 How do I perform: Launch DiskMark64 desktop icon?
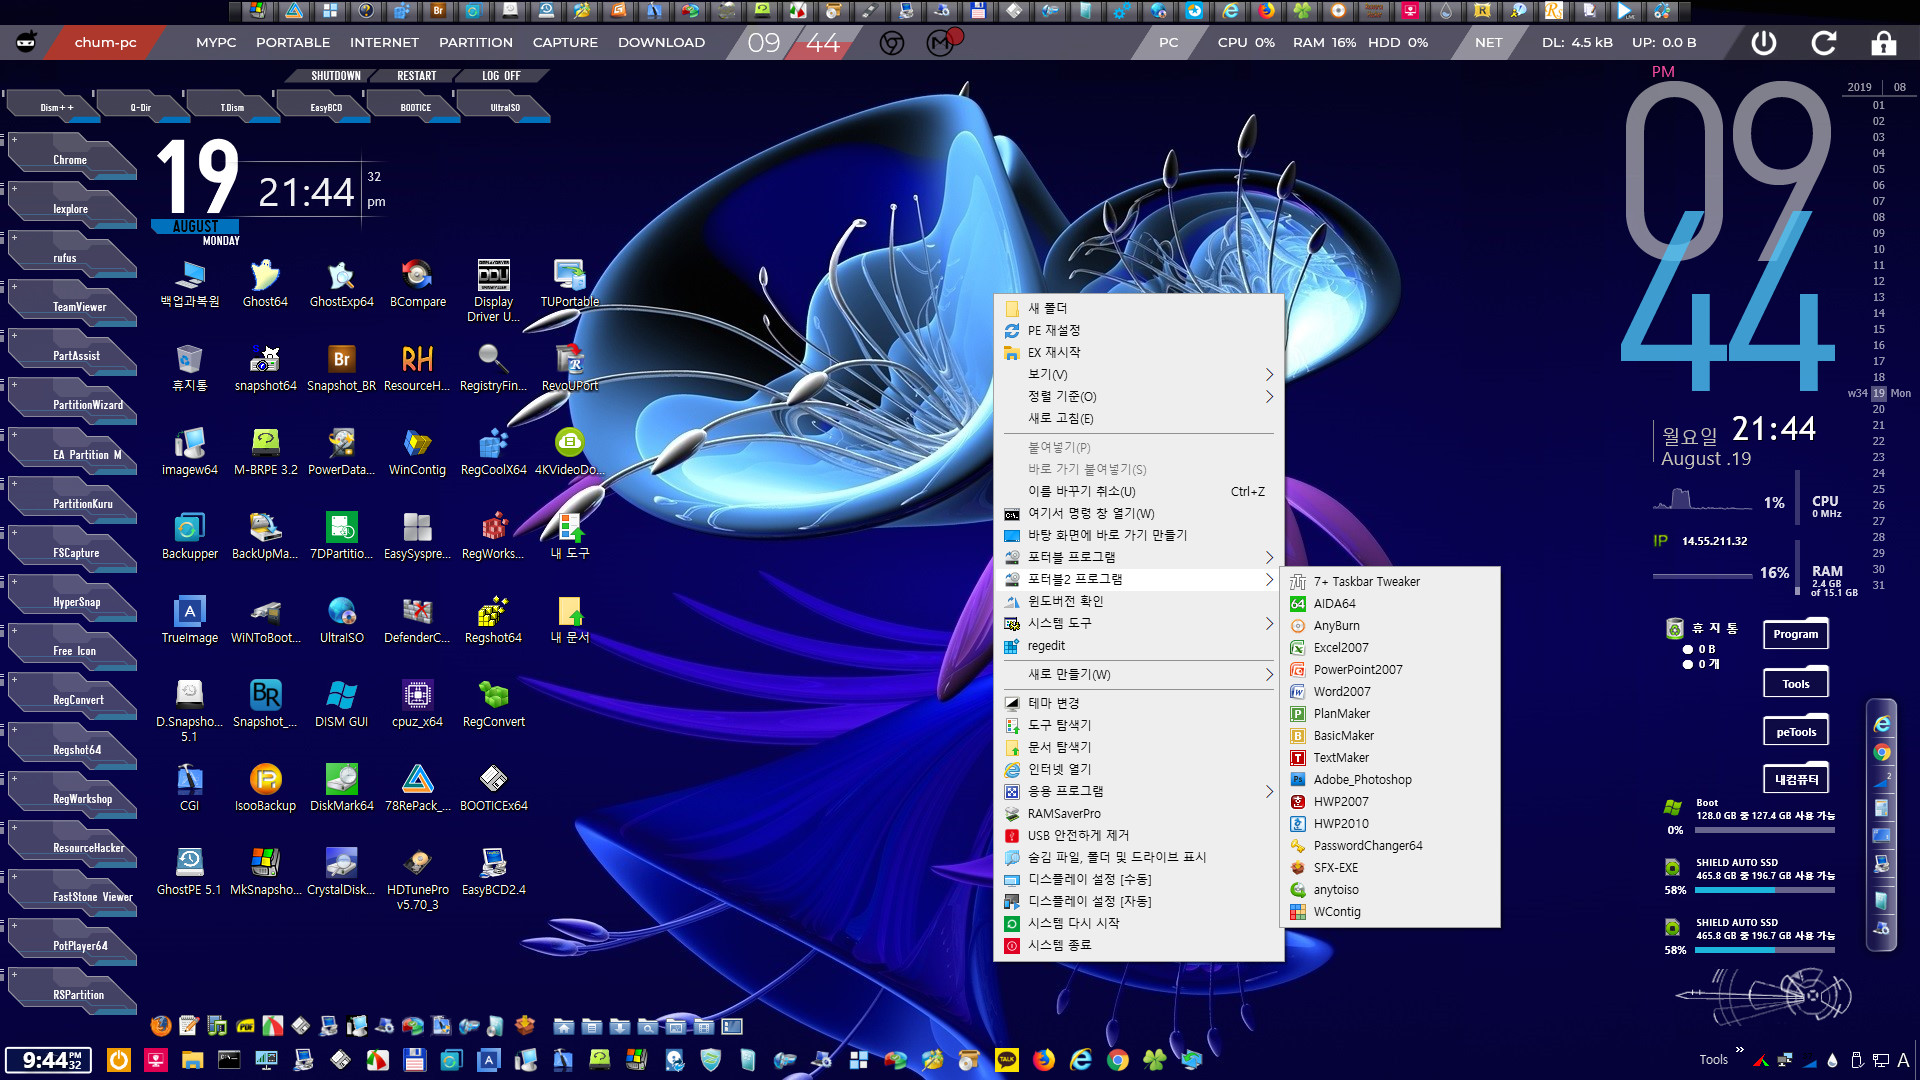pyautogui.click(x=341, y=787)
